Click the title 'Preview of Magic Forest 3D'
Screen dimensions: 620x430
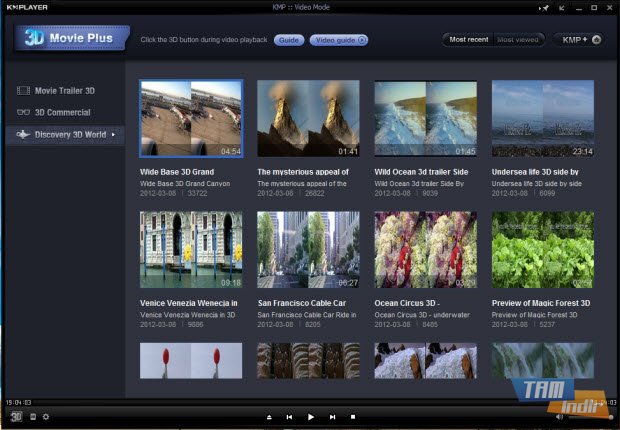pyautogui.click(x=541, y=303)
